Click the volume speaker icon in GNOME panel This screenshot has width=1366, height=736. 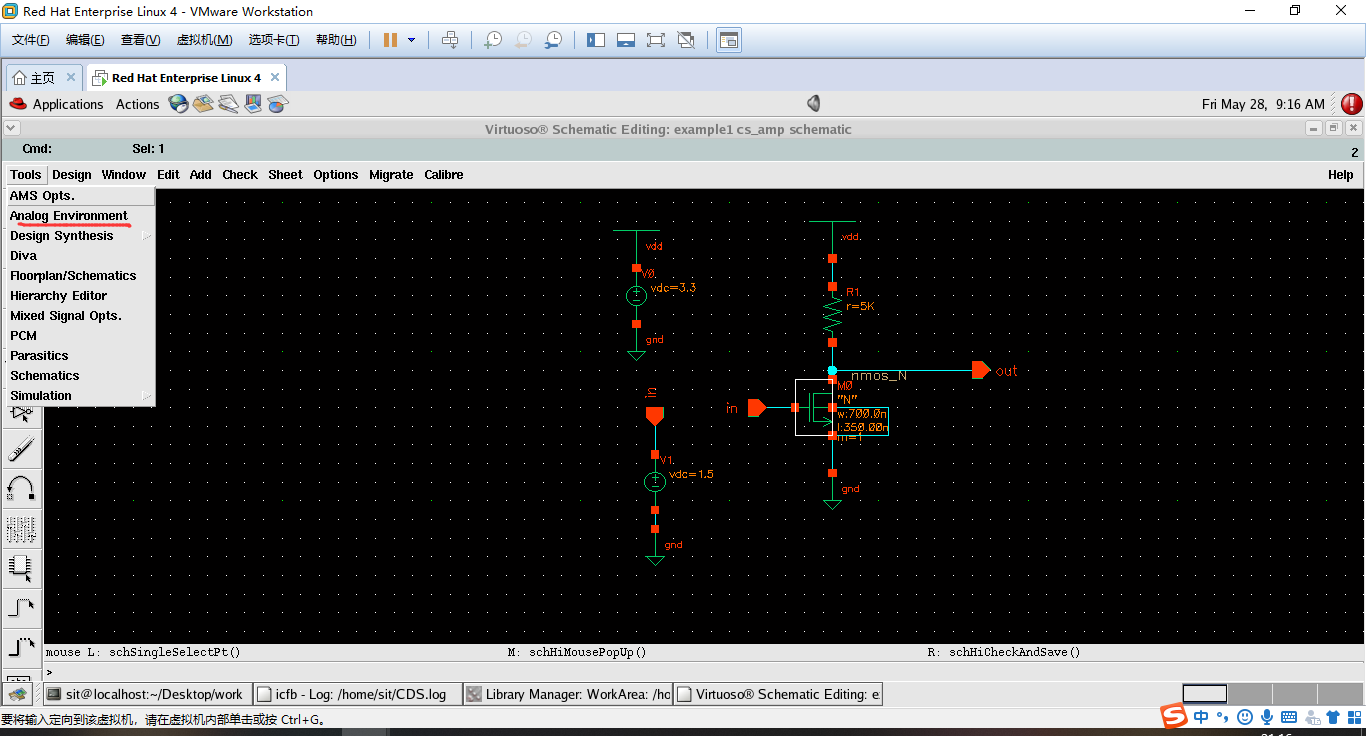(814, 103)
